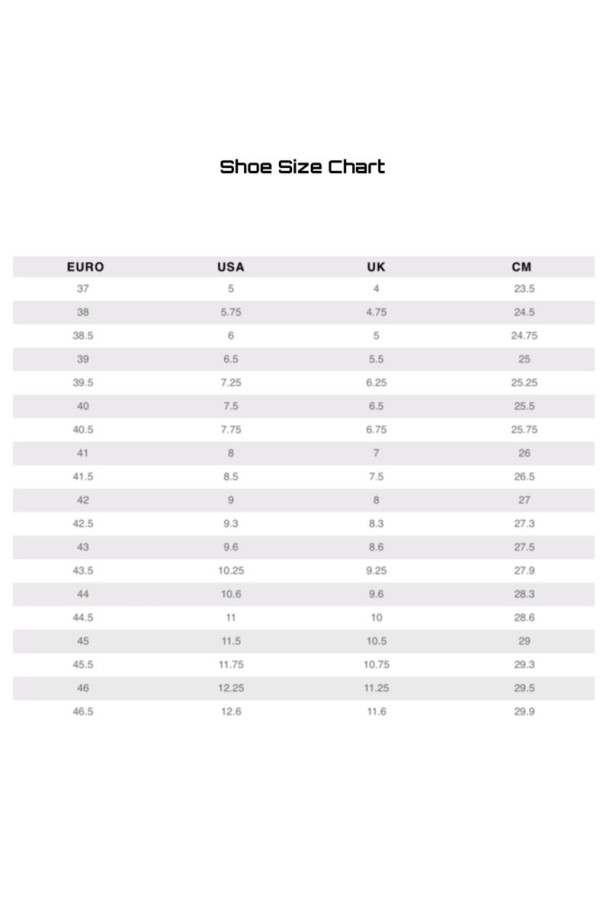Image resolution: width=606 pixels, height=900 pixels.
Task: Click the UK size 9.25 cell
Action: (376, 571)
